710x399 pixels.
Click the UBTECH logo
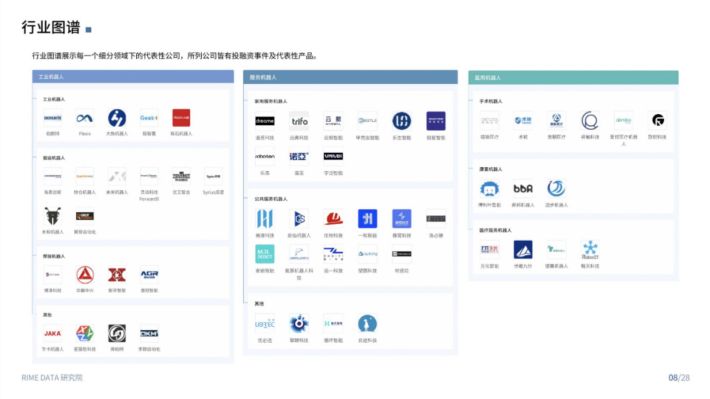265,324
